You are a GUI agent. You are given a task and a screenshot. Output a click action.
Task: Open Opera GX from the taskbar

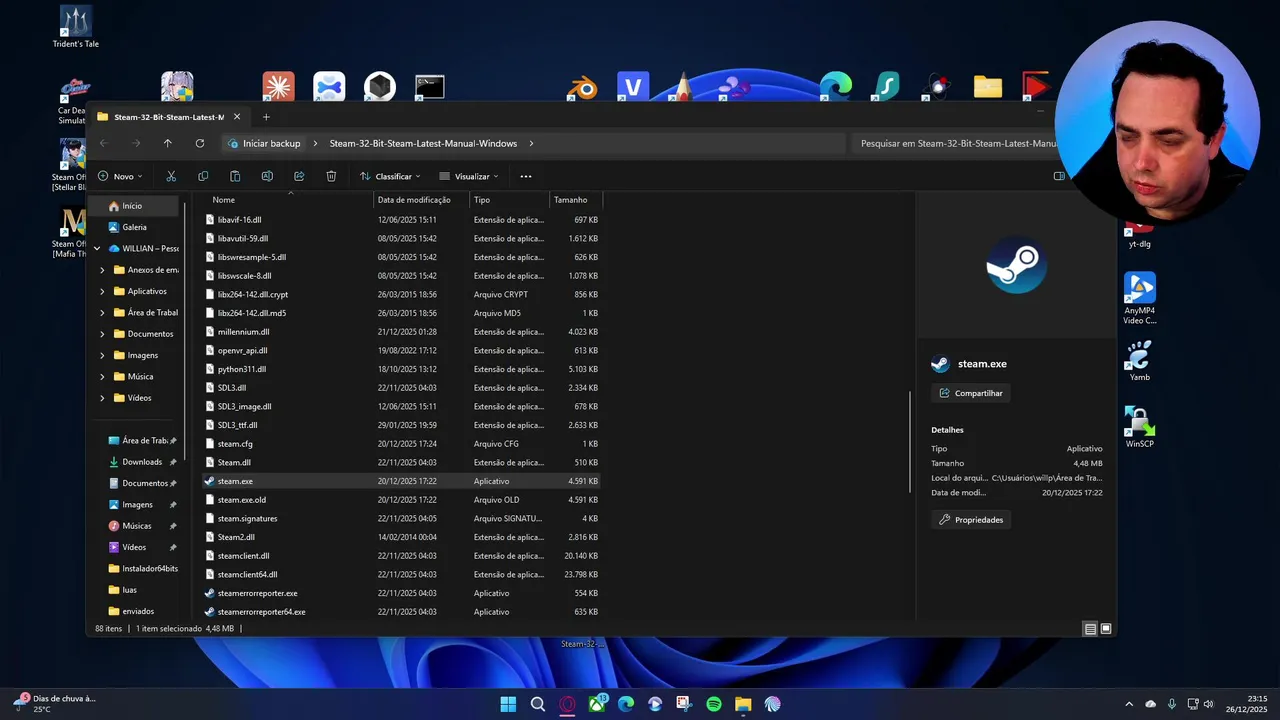point(567,704)
